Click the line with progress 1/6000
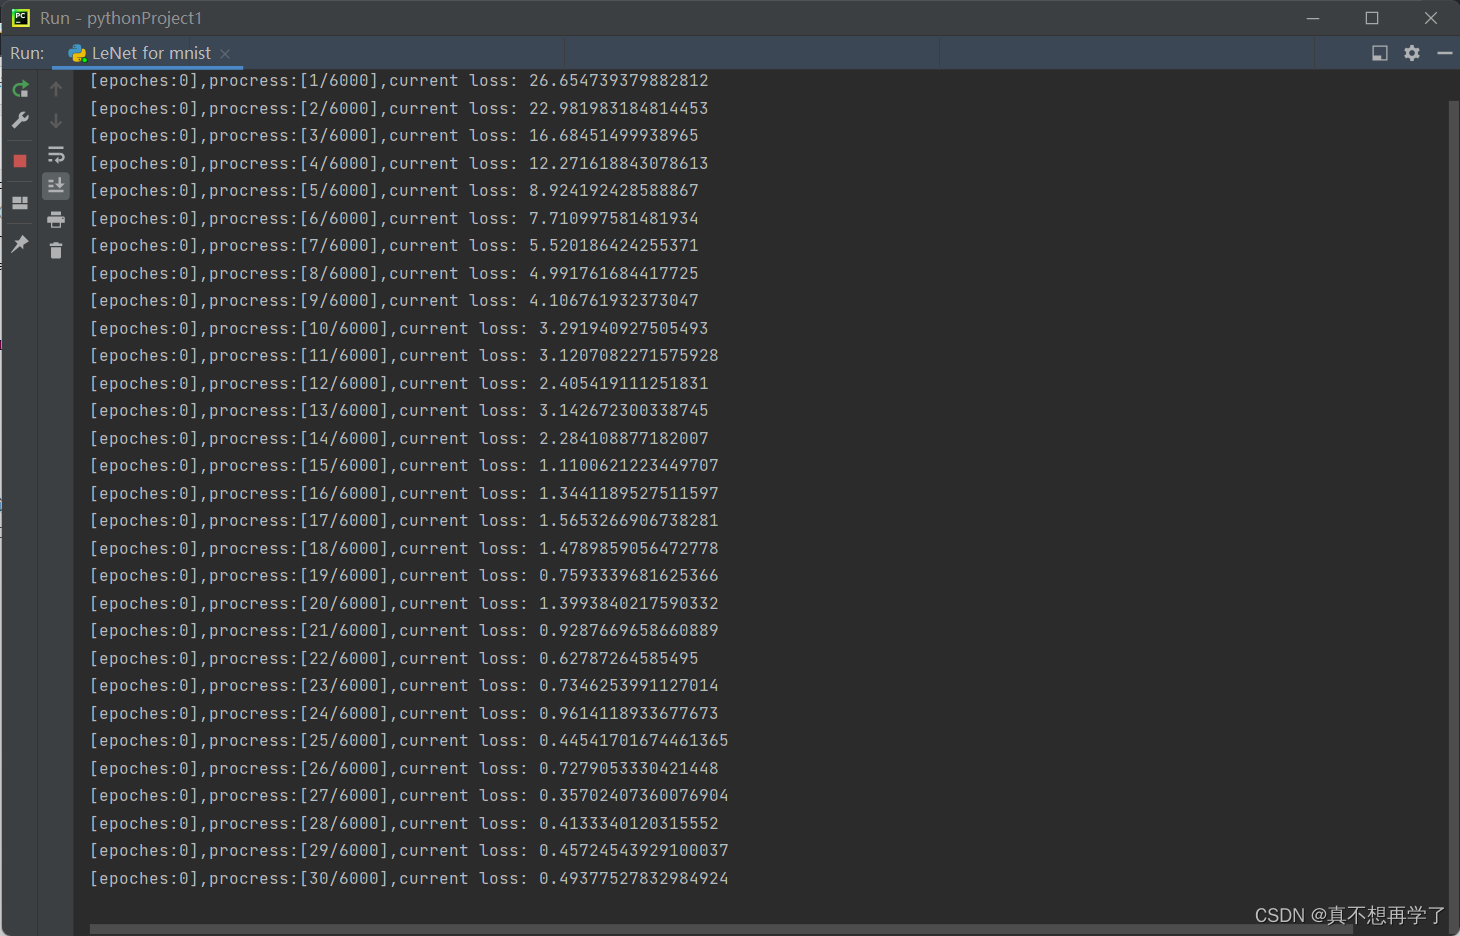Image resolution: width=1460 pixels, height=936 pixels. coord(399,80)
